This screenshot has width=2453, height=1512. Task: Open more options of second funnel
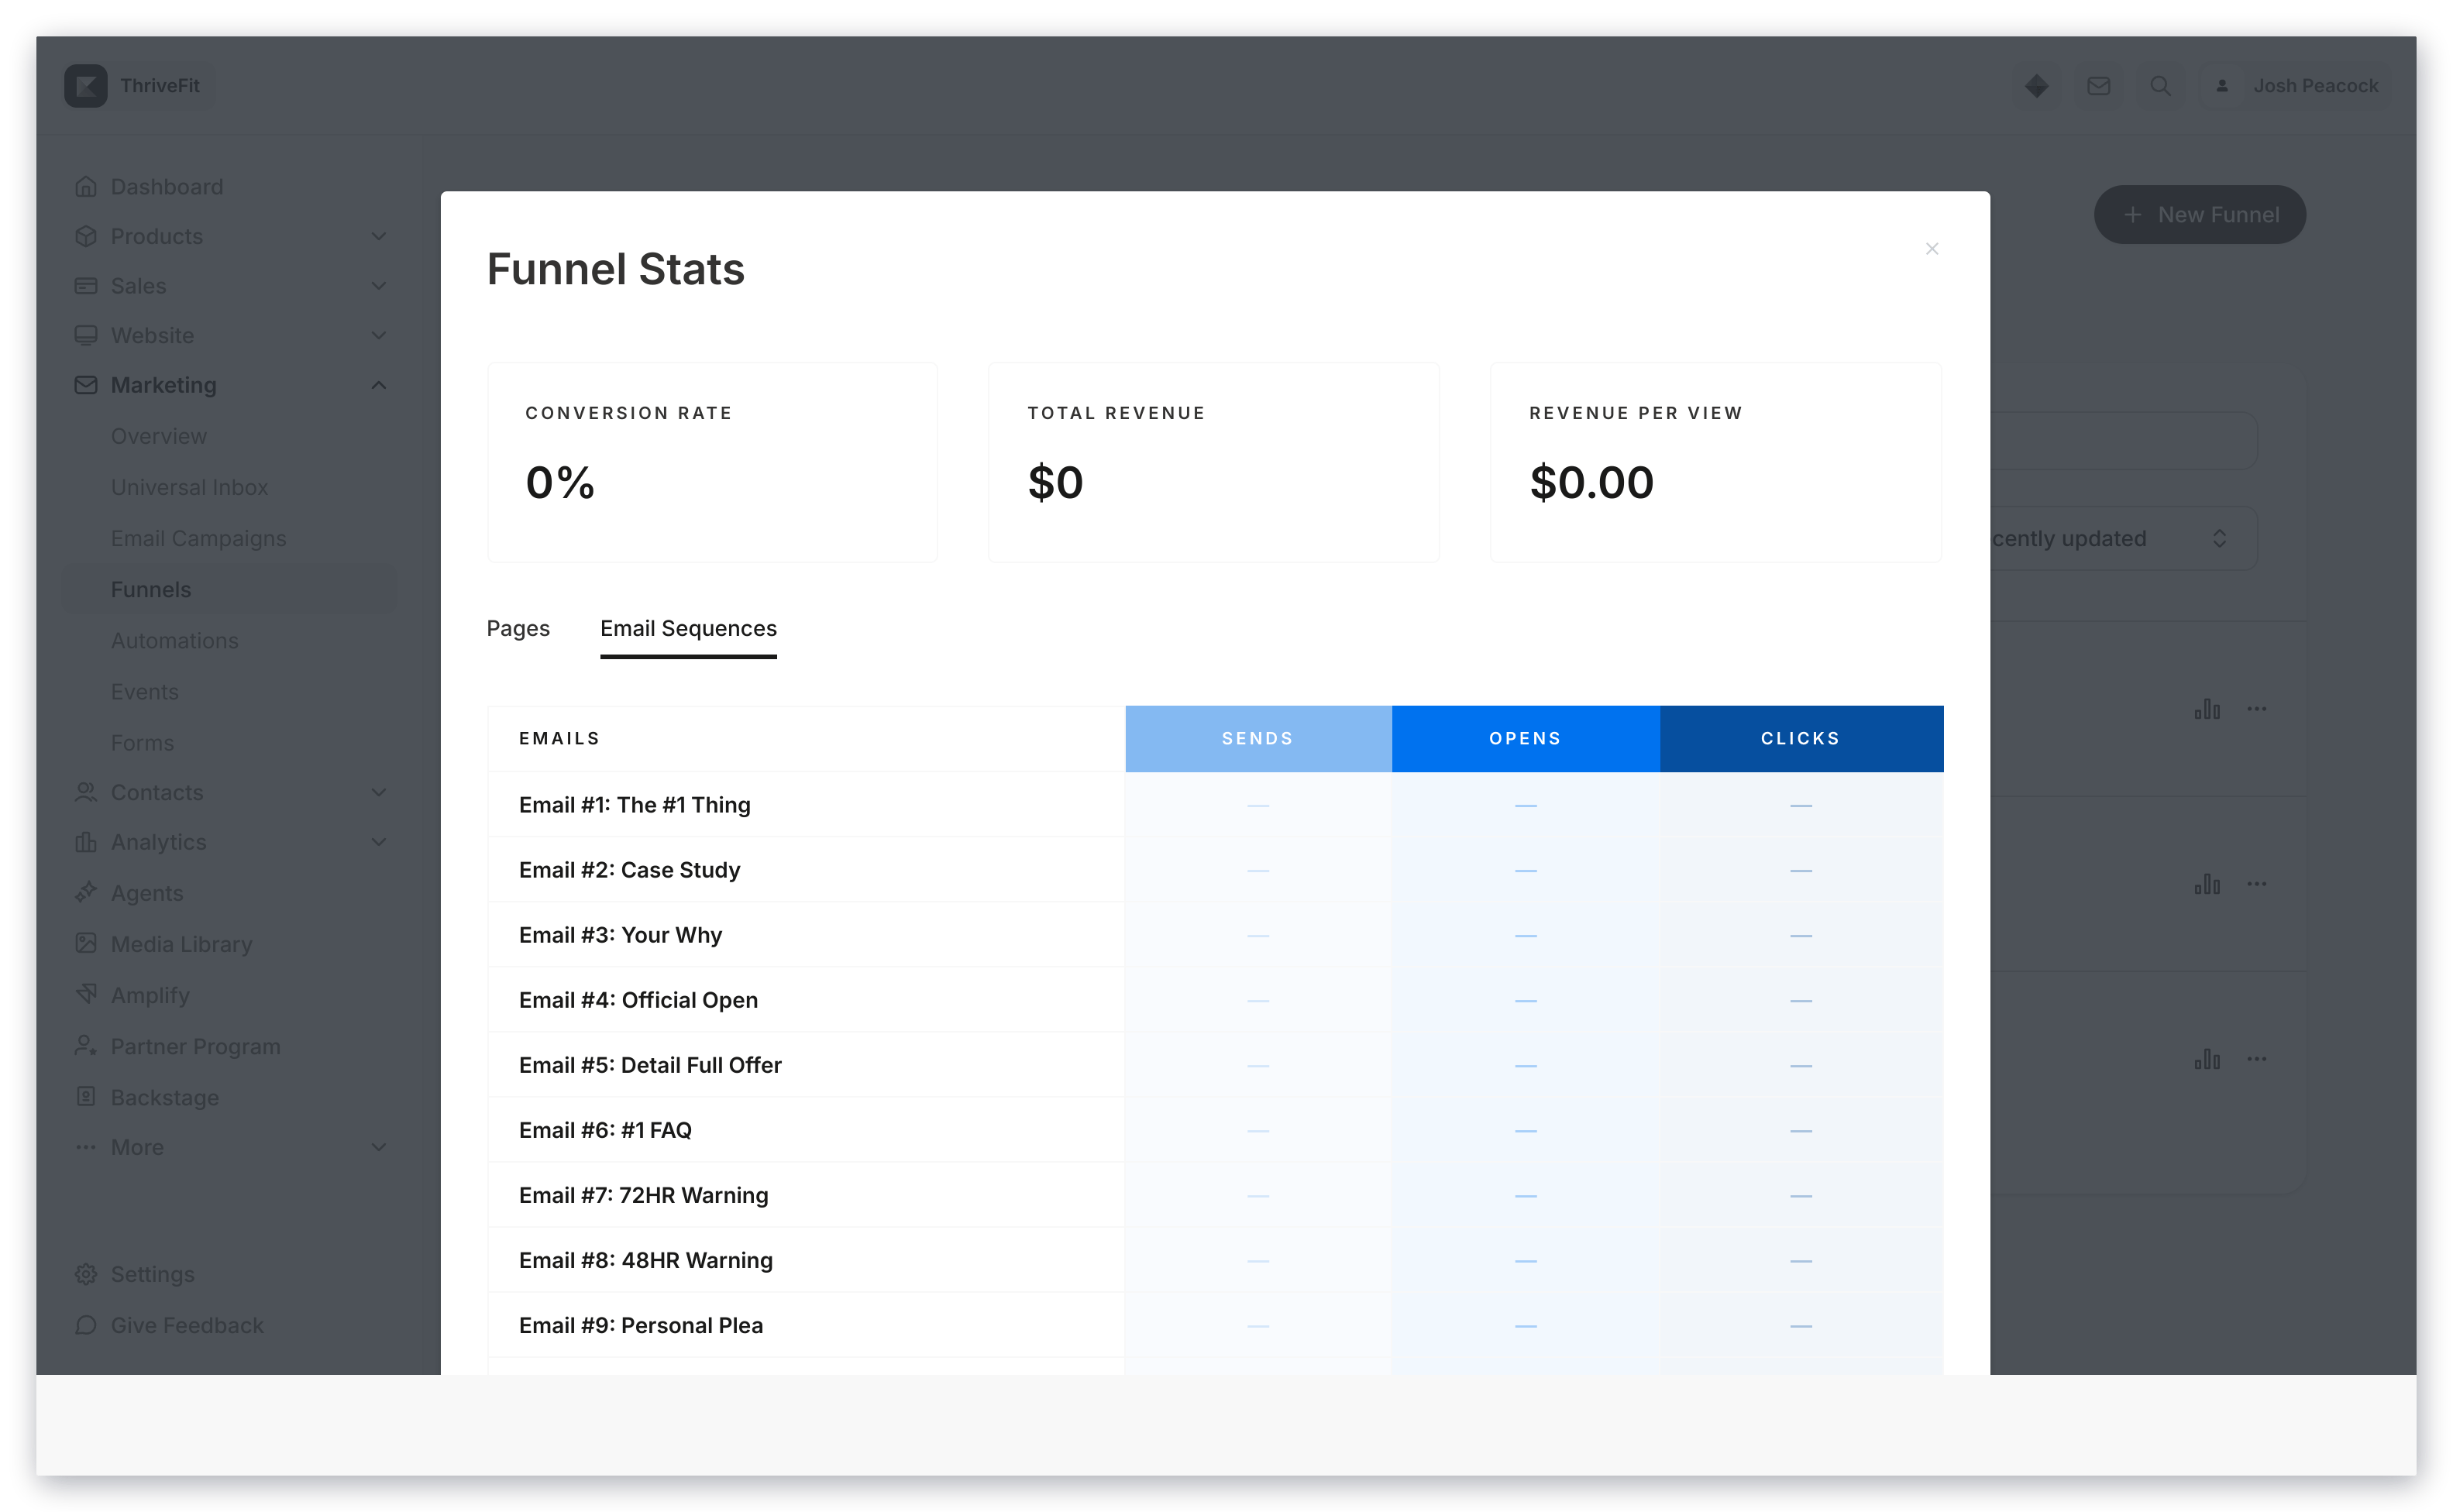pyautogui.click(x=2256, y=884)
